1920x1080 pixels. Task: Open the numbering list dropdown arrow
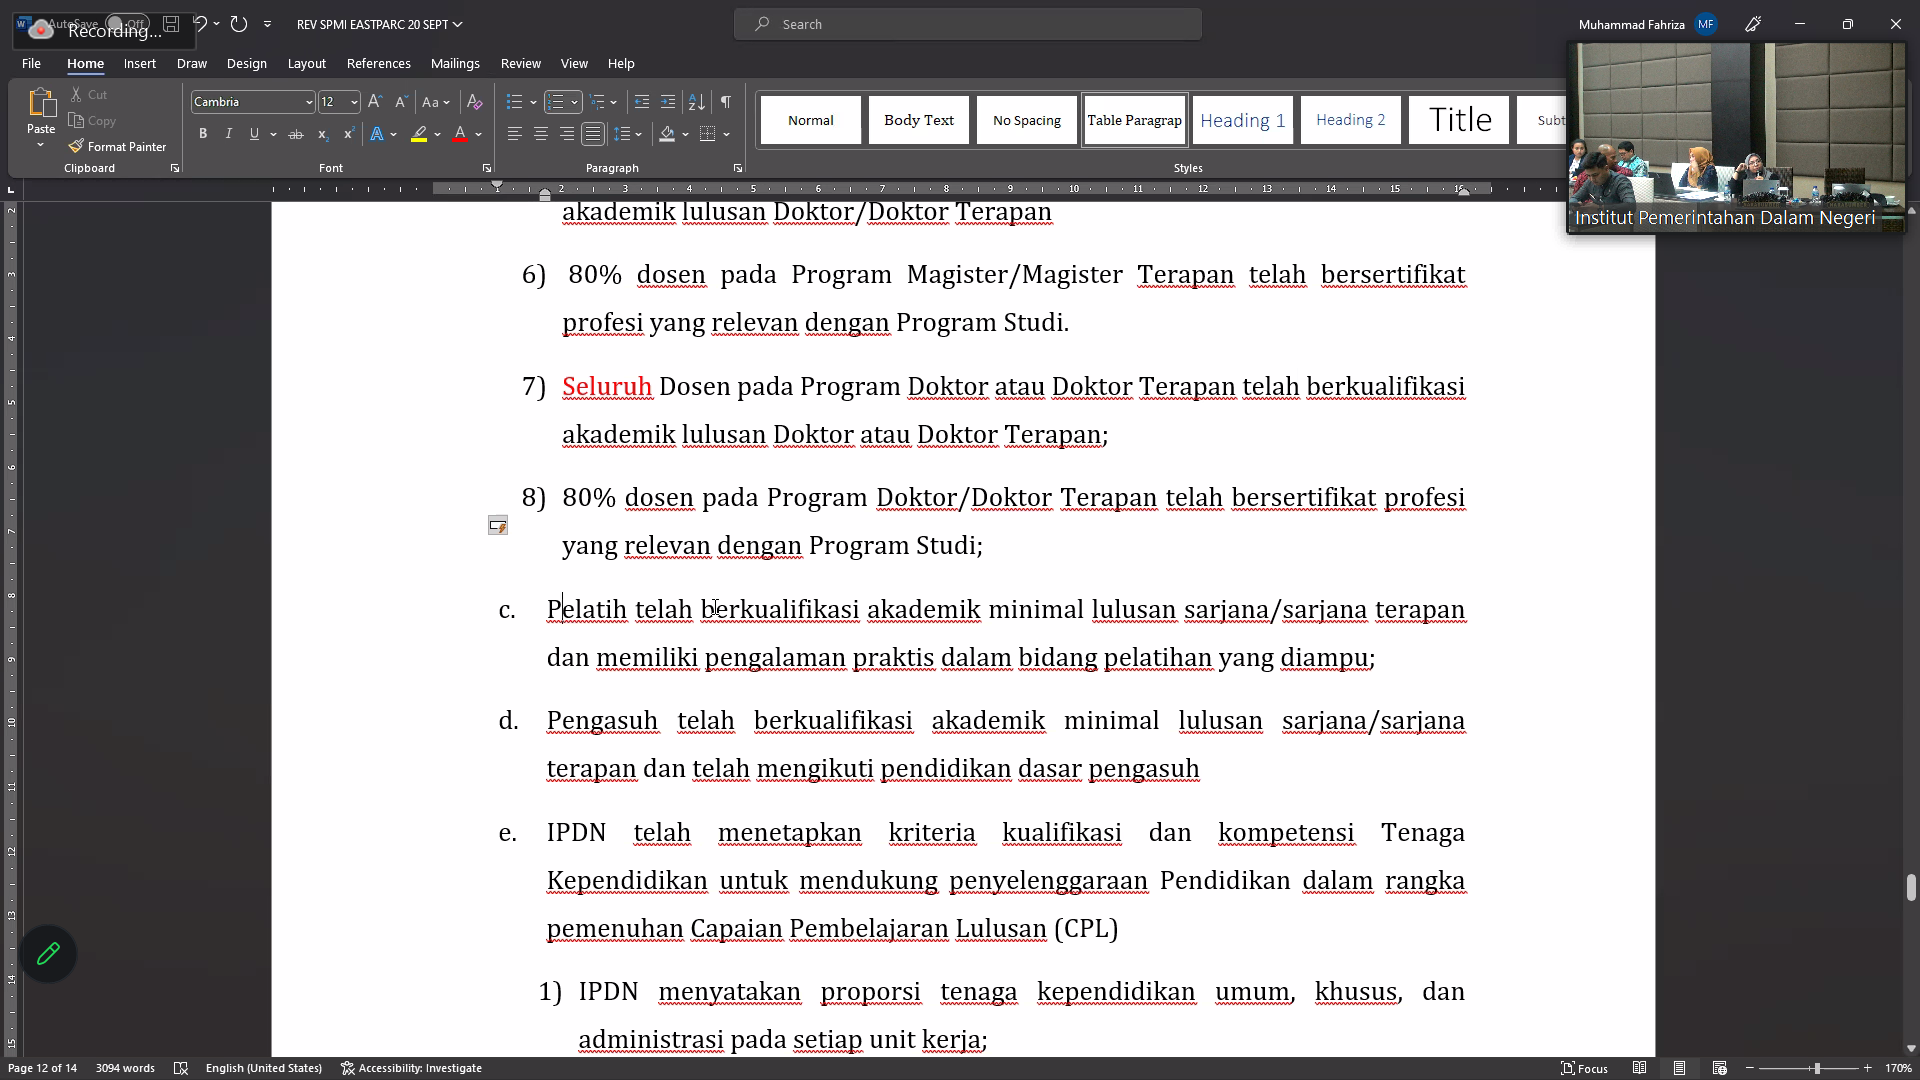(574, 102)
